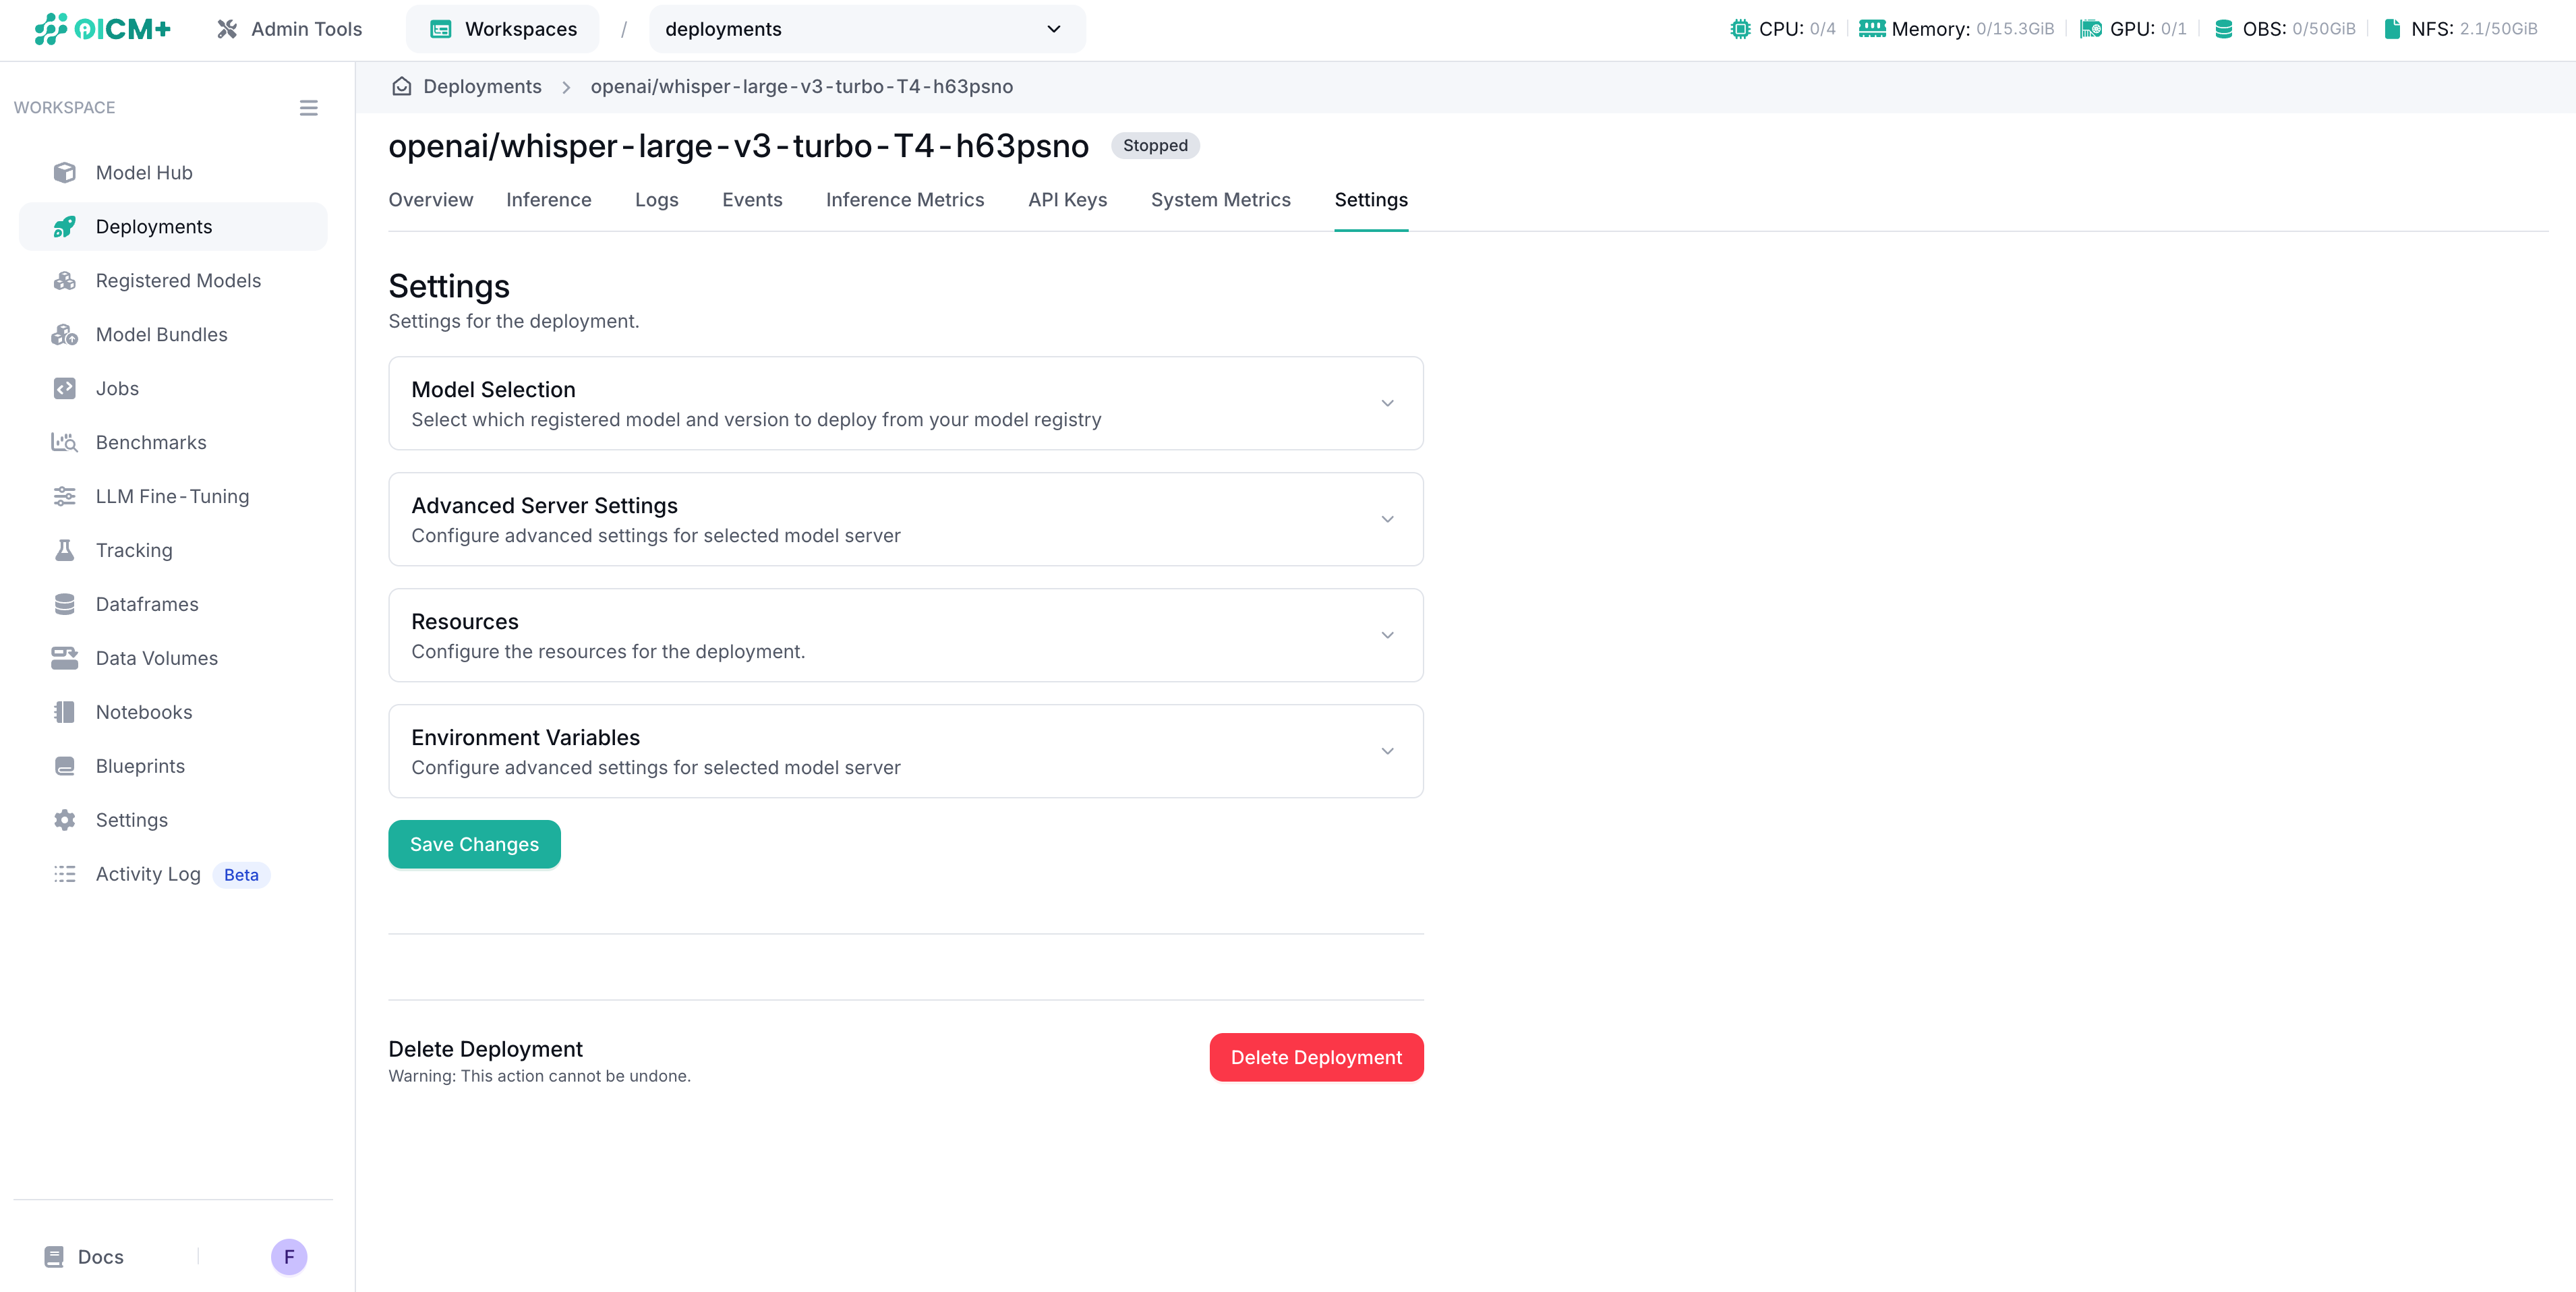Open Tracking via the flask icon
Viewport: 2576px width, 1292px height.
[64, 549]
